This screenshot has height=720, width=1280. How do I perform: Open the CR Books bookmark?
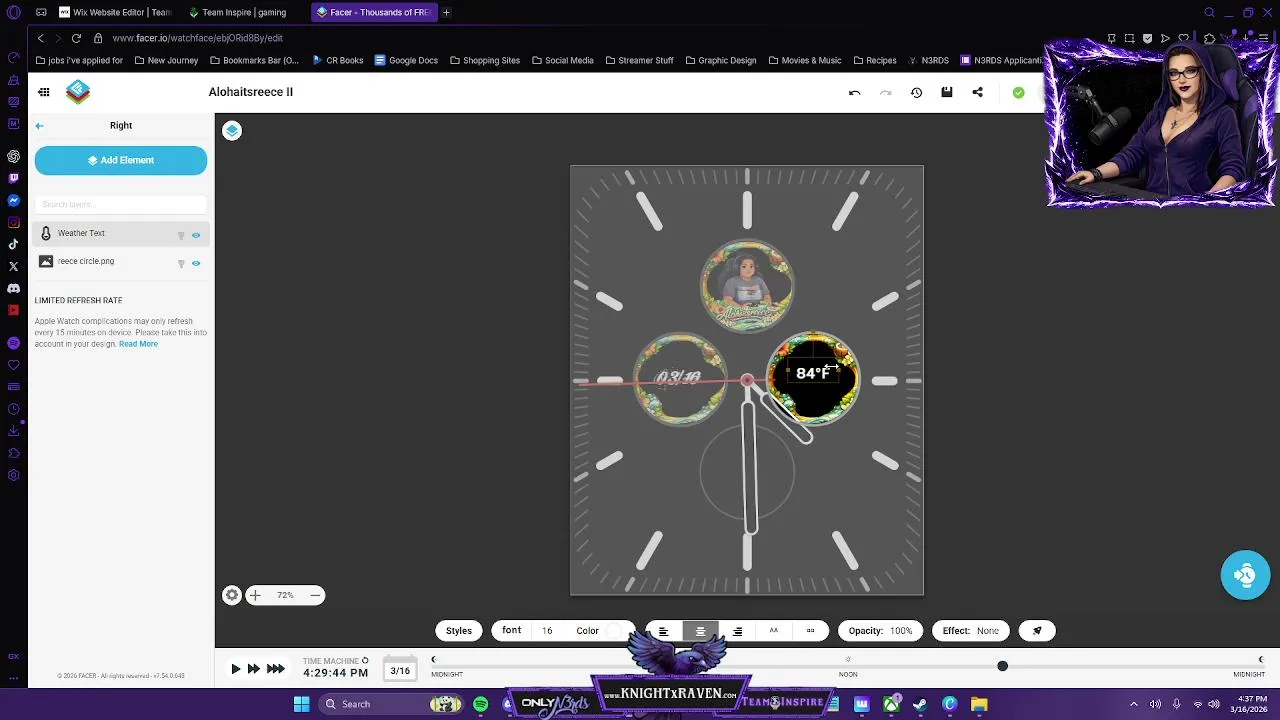(x=337, y=60)
